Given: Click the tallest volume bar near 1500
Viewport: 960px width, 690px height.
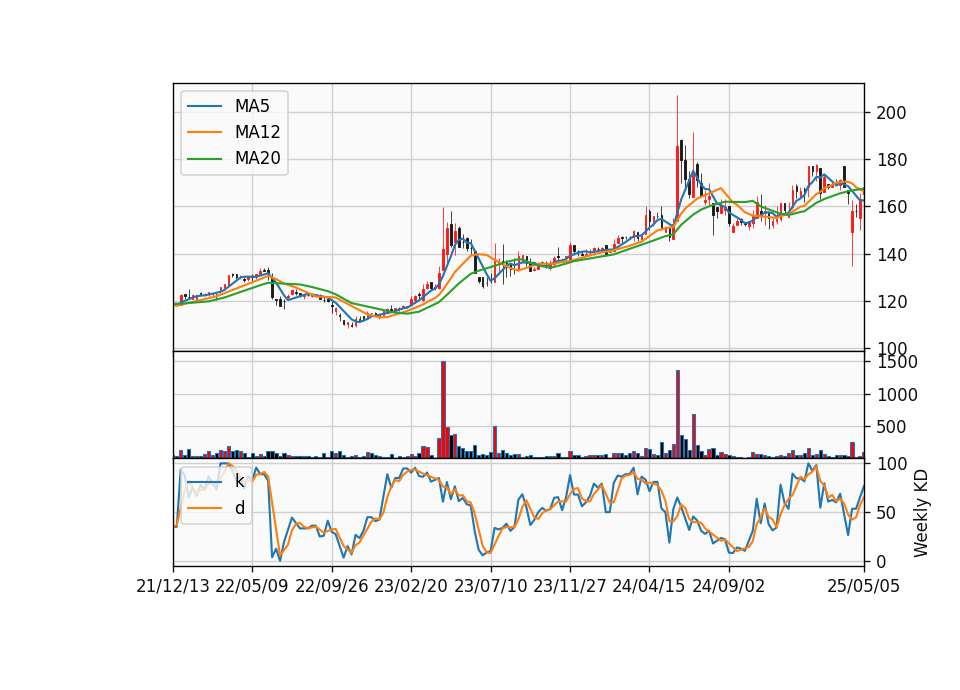Looking at the screenshot, I should coord(443,410).
